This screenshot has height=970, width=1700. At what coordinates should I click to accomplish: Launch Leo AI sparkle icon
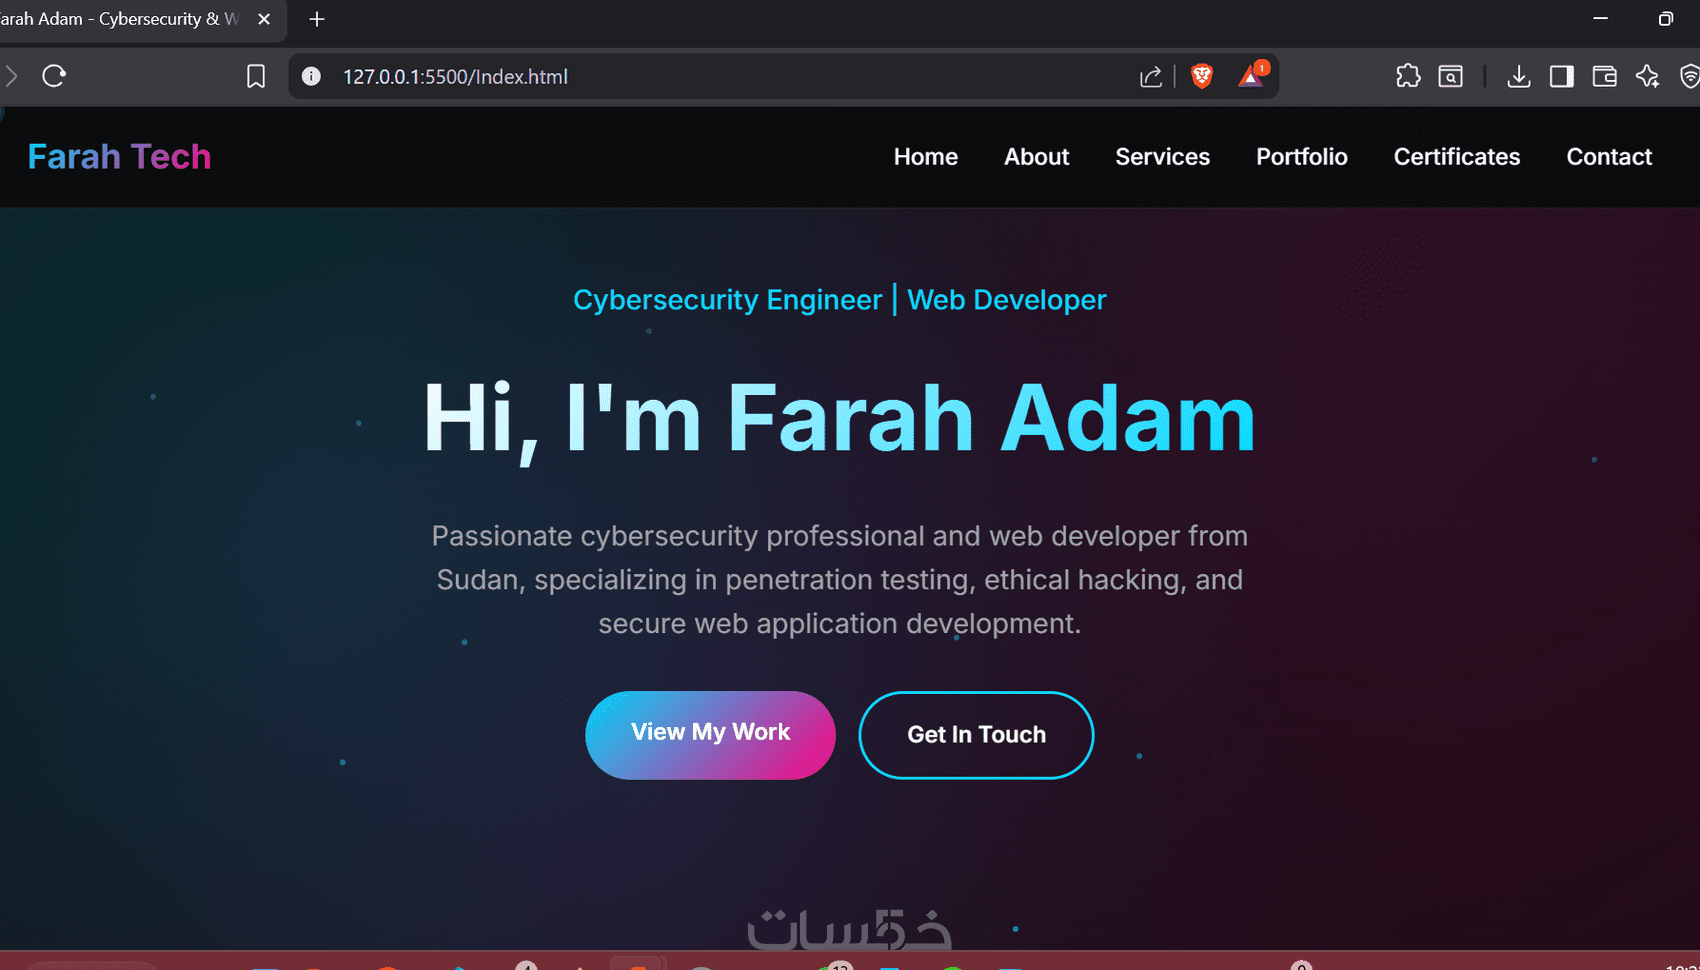tap(1648, 76)
